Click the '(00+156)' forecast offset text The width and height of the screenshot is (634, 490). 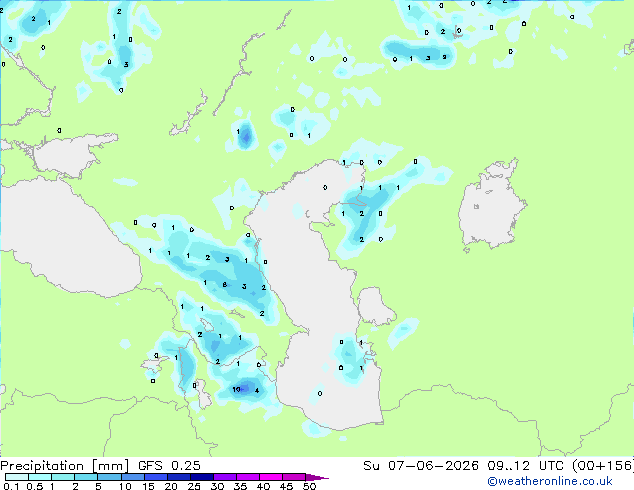(x=603, y=466)
